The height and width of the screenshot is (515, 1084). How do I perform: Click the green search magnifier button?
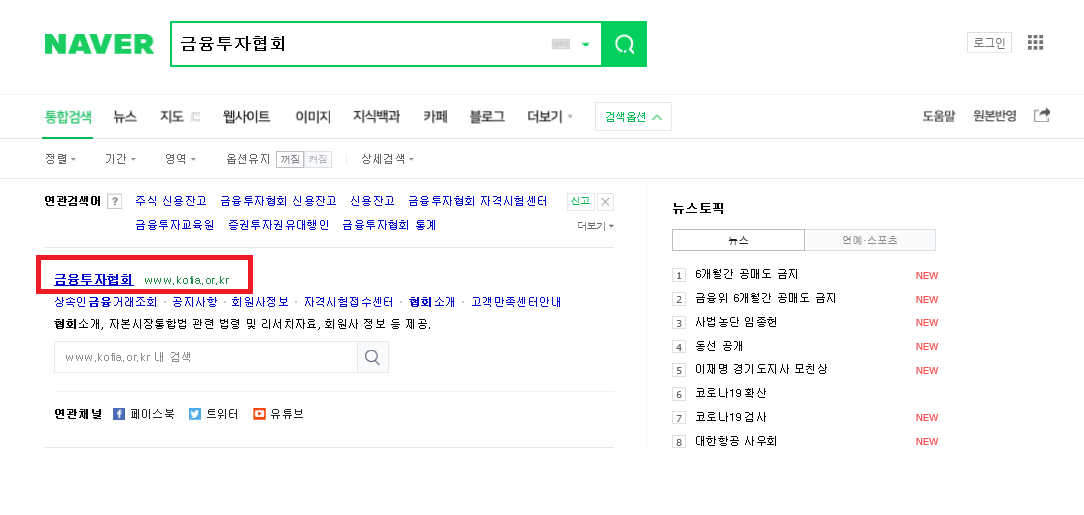click(x=624, y=44)
